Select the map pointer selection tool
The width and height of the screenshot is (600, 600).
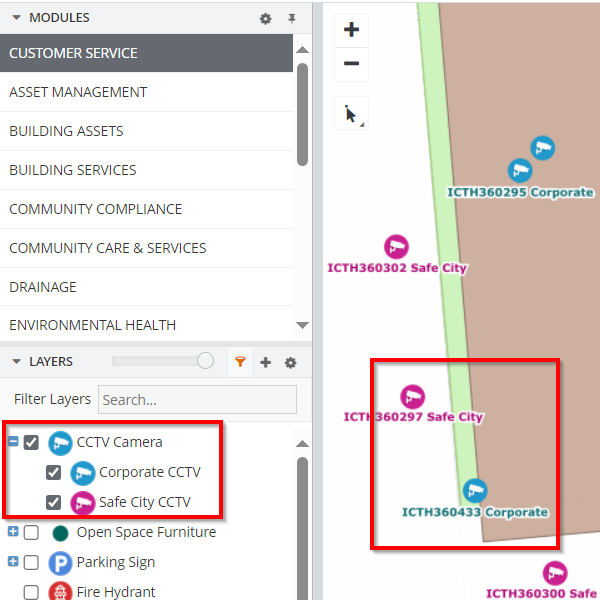click(x=351, y=114)
